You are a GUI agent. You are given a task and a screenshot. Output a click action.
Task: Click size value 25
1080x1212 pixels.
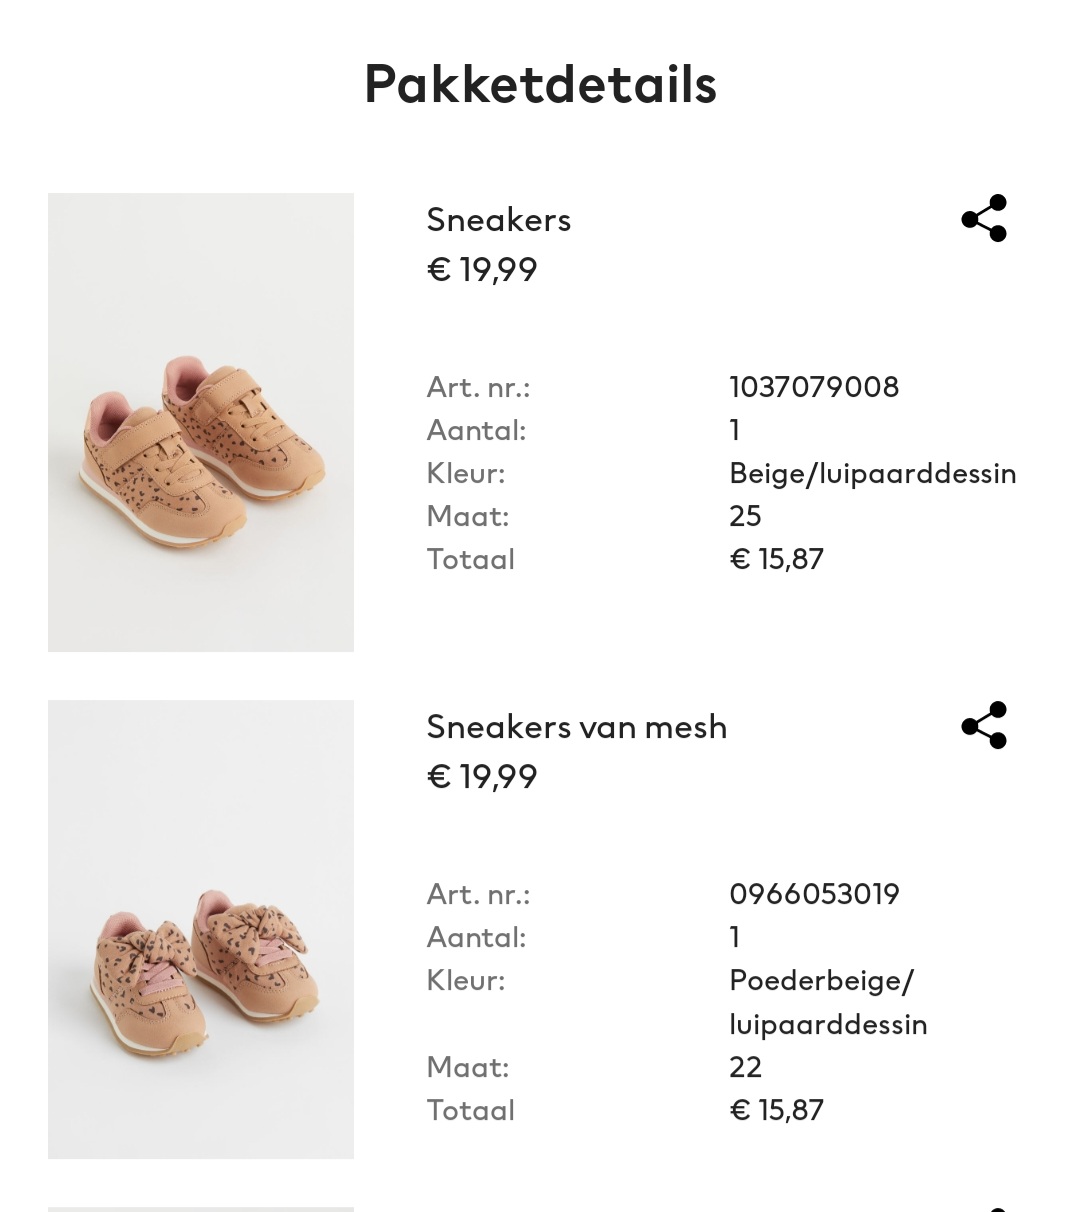[745, 516]
